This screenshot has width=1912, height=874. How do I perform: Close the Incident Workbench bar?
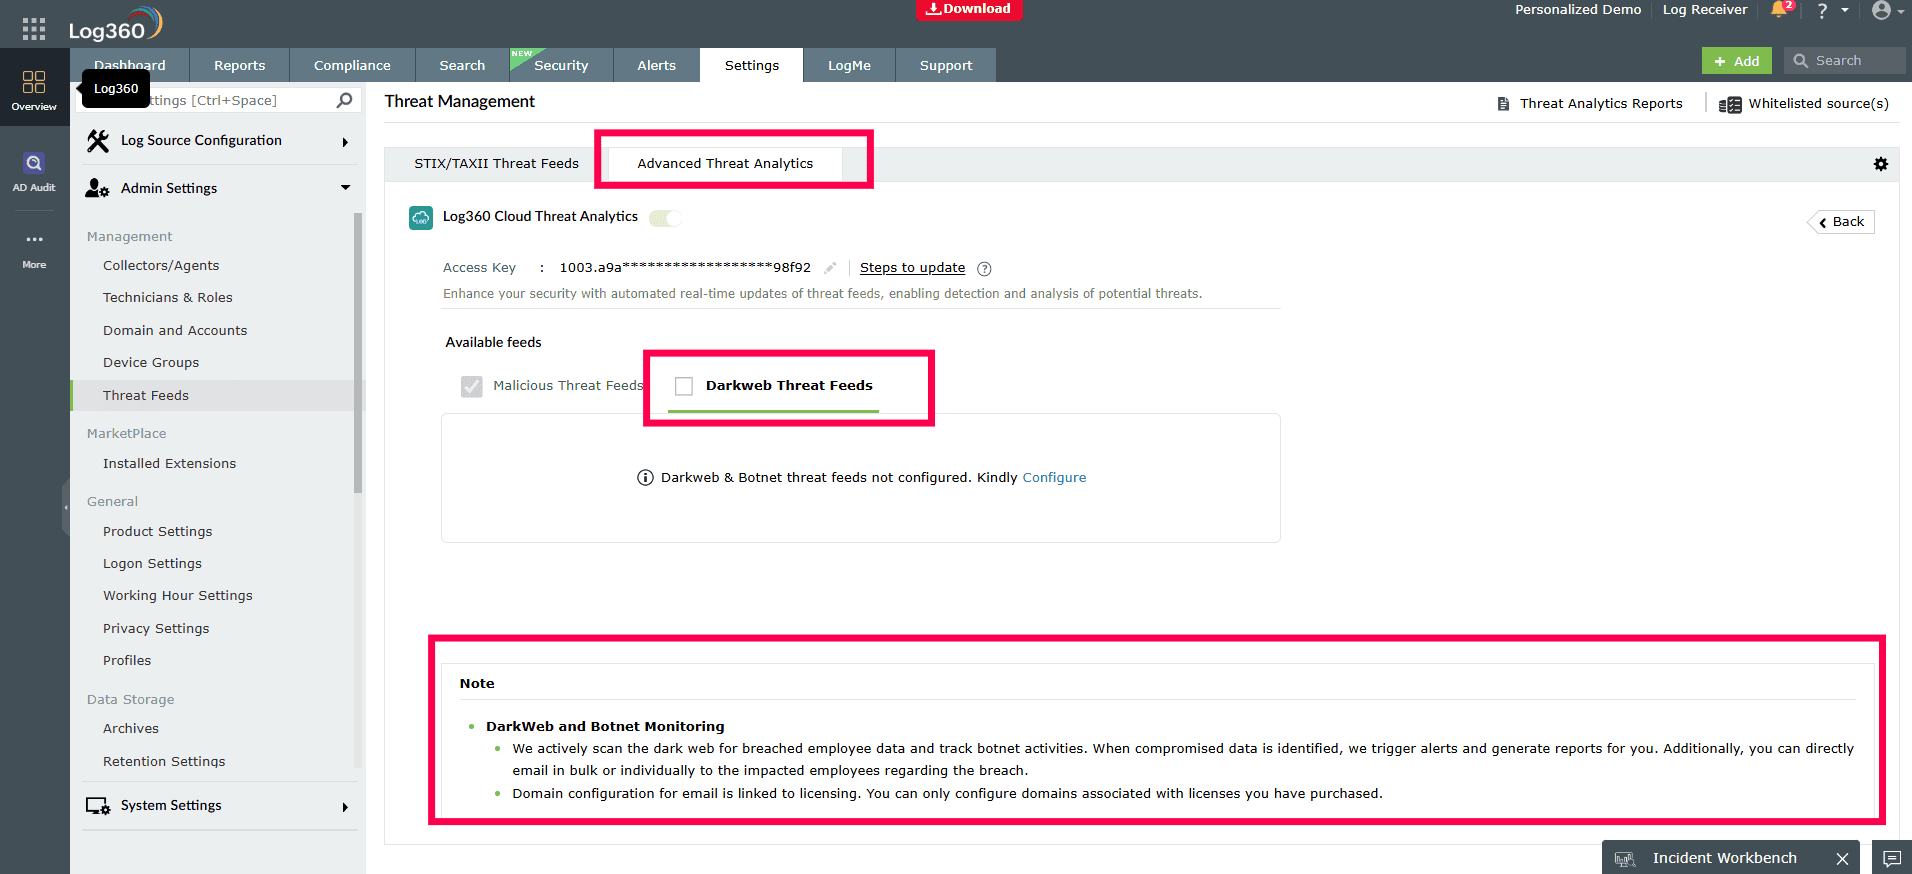pyautogui.click(x=1842, y=859)
